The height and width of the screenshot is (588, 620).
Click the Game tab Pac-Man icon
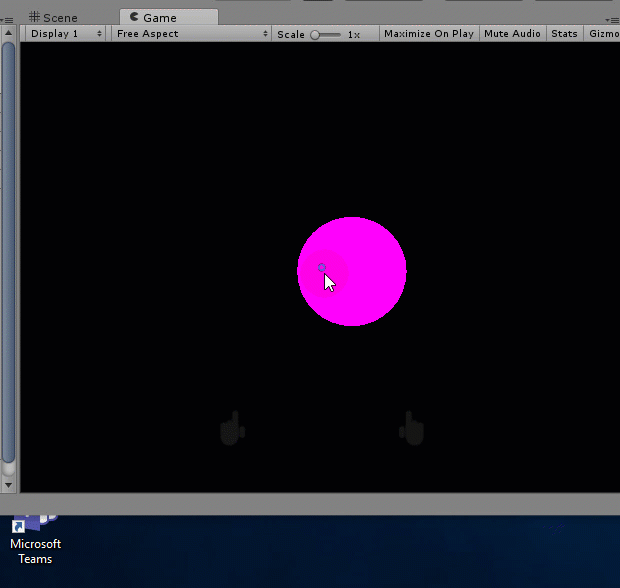[135, 17]
